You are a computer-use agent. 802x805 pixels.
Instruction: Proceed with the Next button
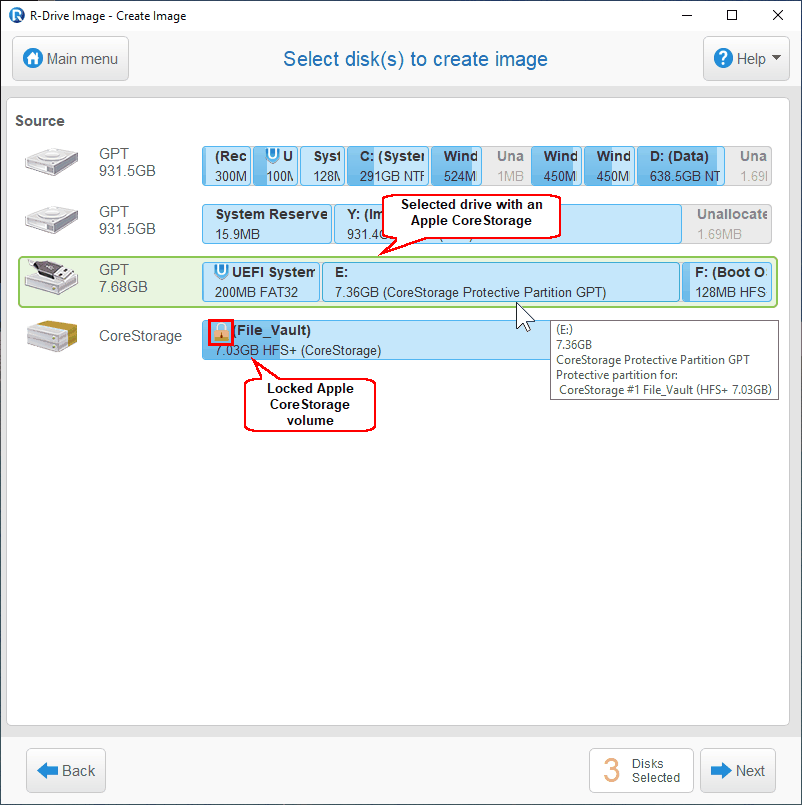click(x=738, y=770)
